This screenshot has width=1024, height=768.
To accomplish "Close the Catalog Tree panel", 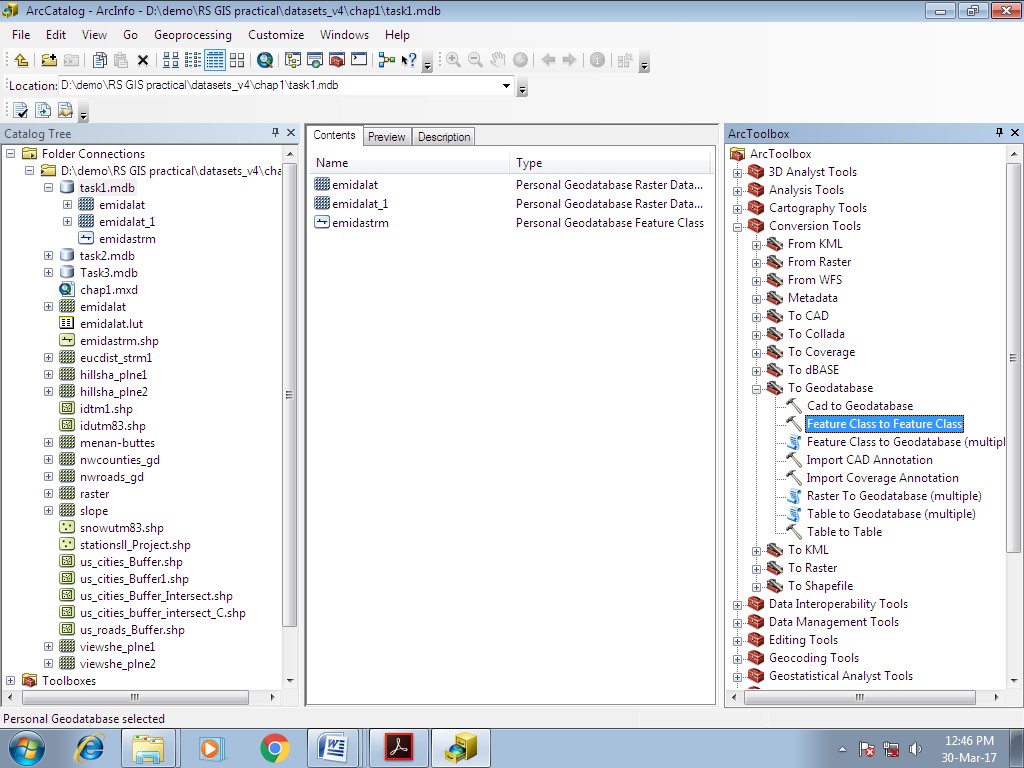I will (291, 133).
